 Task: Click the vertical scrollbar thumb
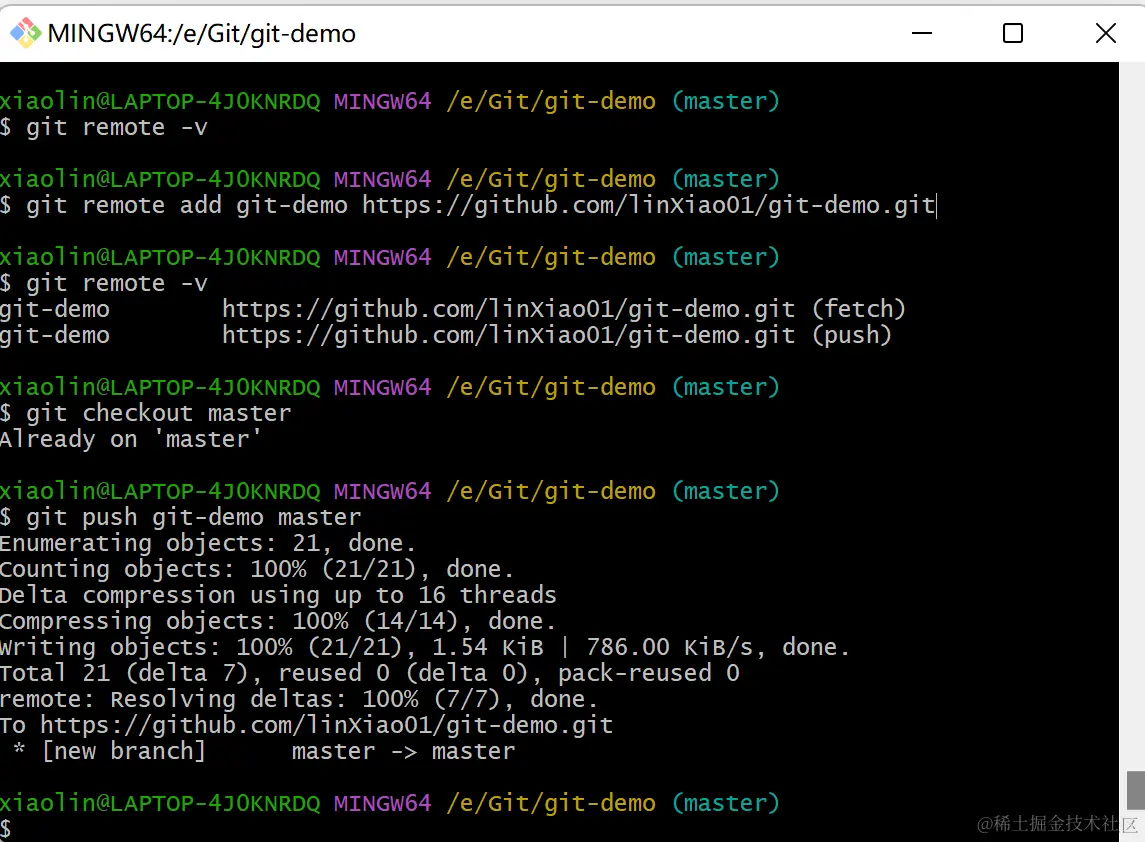(x=1136, y=789)
